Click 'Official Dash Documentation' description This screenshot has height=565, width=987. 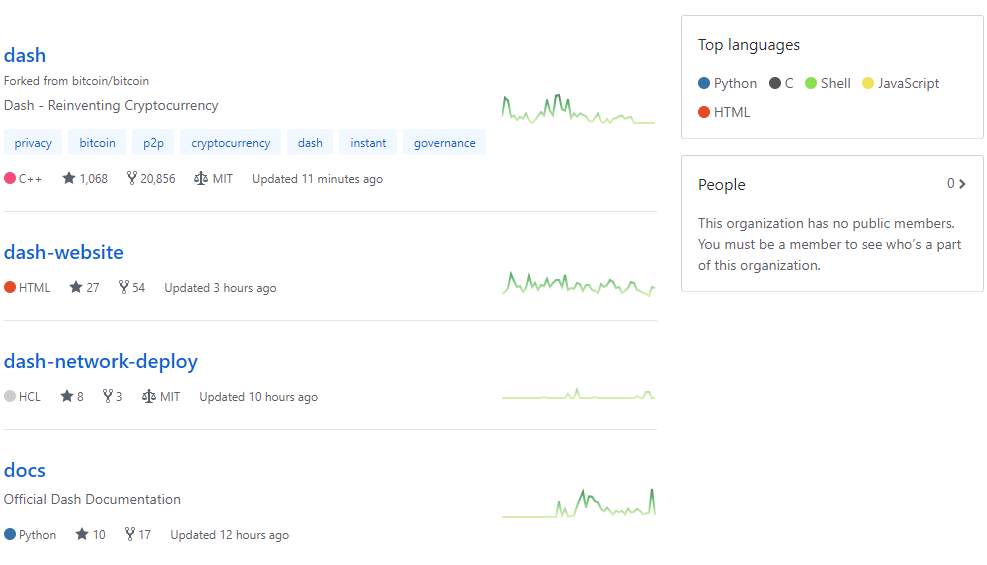tap(92, 499)
